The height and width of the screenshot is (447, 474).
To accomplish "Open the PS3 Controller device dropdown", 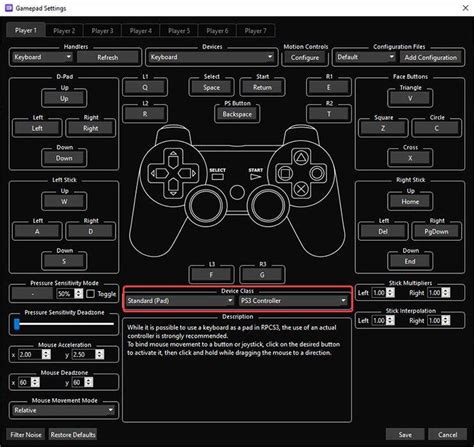I will pos(294,301).
